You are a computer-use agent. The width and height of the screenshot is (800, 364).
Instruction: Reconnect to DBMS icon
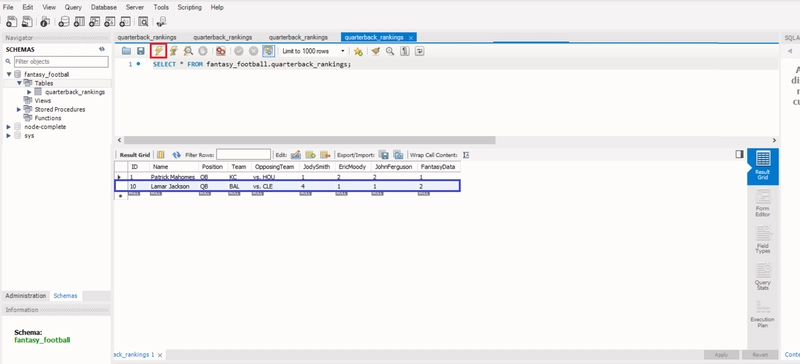(x=162, y=21)
